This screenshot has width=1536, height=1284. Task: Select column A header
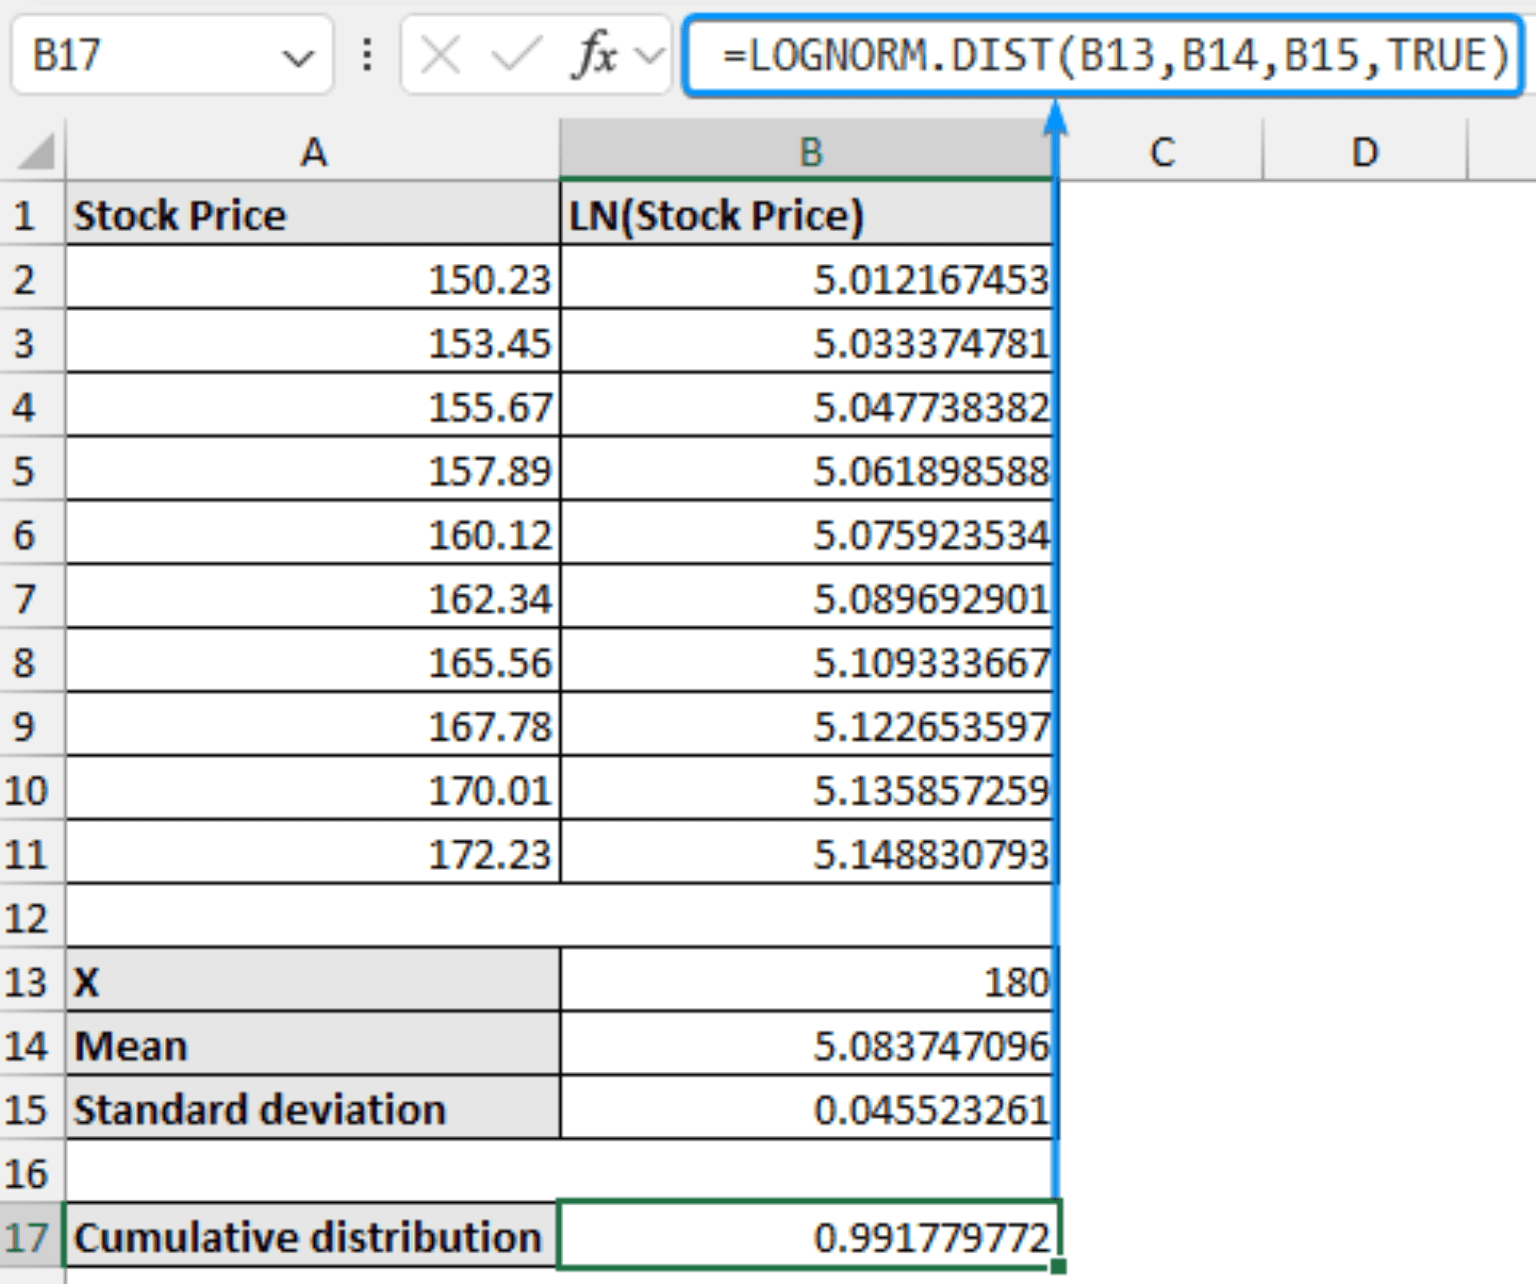[x=315, y=152]
